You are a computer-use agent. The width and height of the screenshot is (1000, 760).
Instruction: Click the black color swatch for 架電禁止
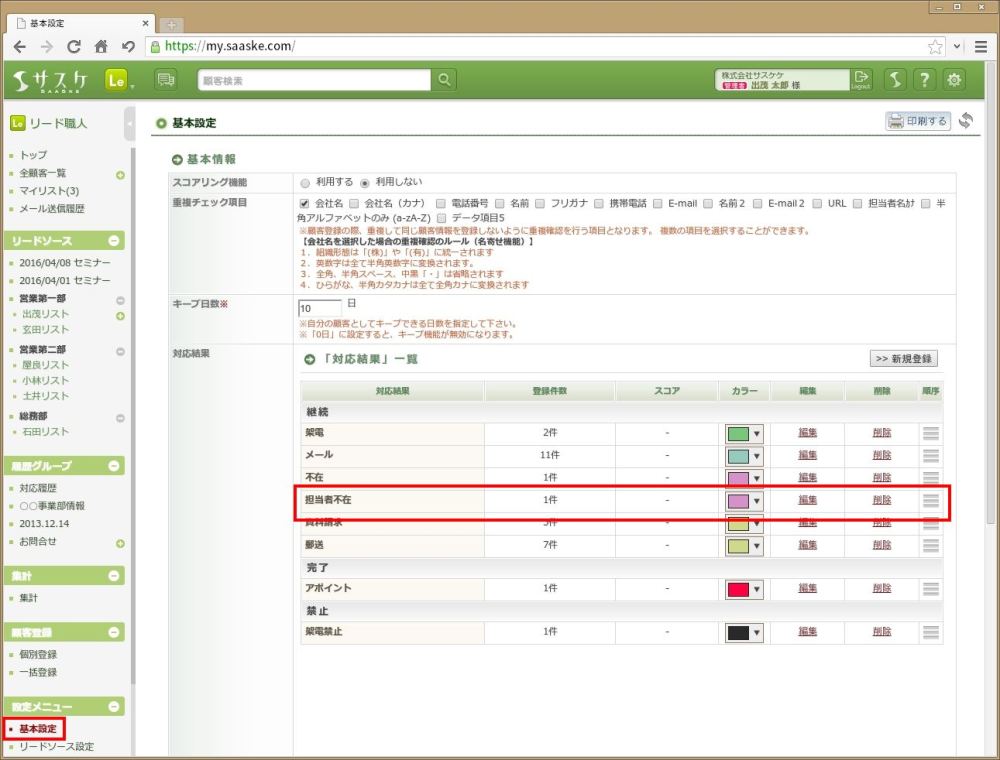pyautogui.click(x=738, y=632)
